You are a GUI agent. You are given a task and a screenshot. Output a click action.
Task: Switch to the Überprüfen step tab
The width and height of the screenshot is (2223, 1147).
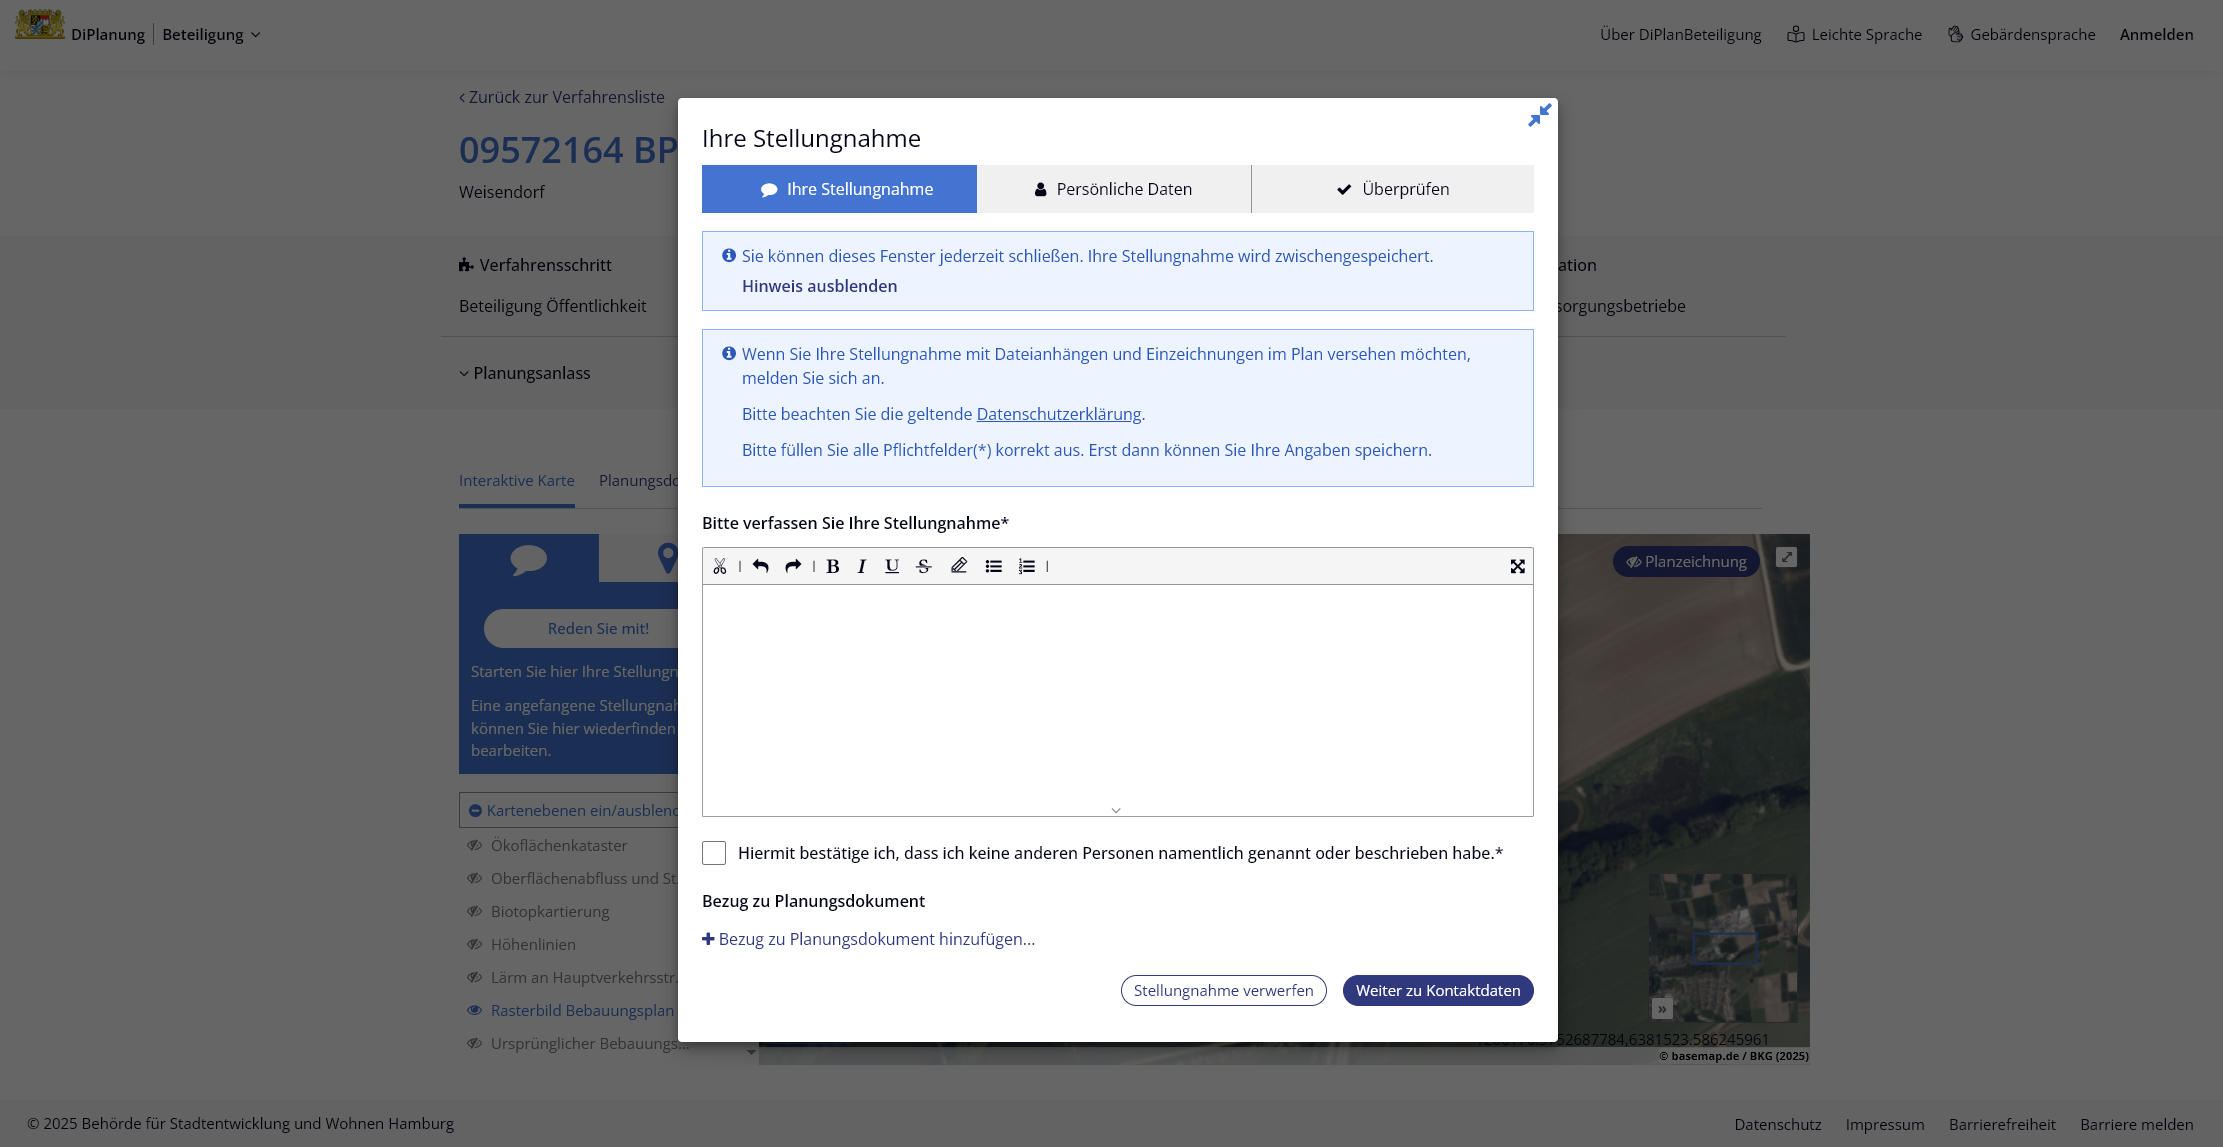click(1392, 189)
